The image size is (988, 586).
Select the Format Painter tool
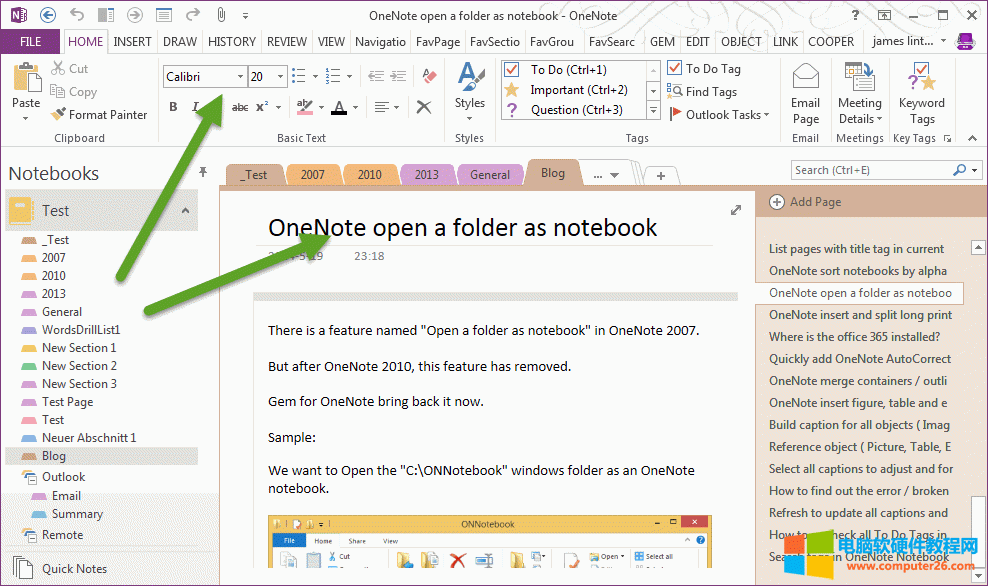[100, 114]
